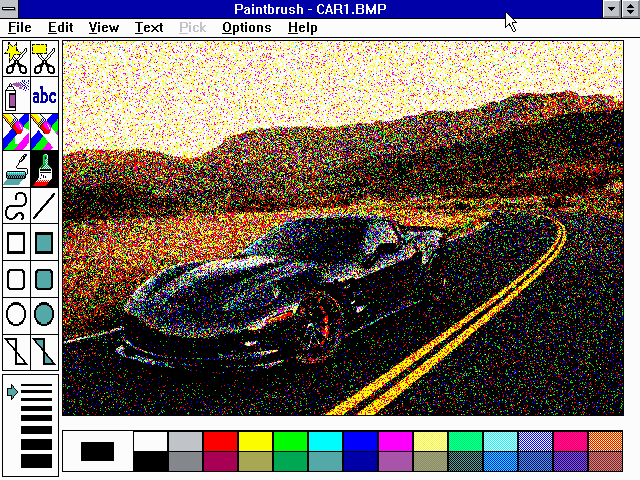Toggle the Brush tool in toolbox
640x480 pixels.
point(44,170)
